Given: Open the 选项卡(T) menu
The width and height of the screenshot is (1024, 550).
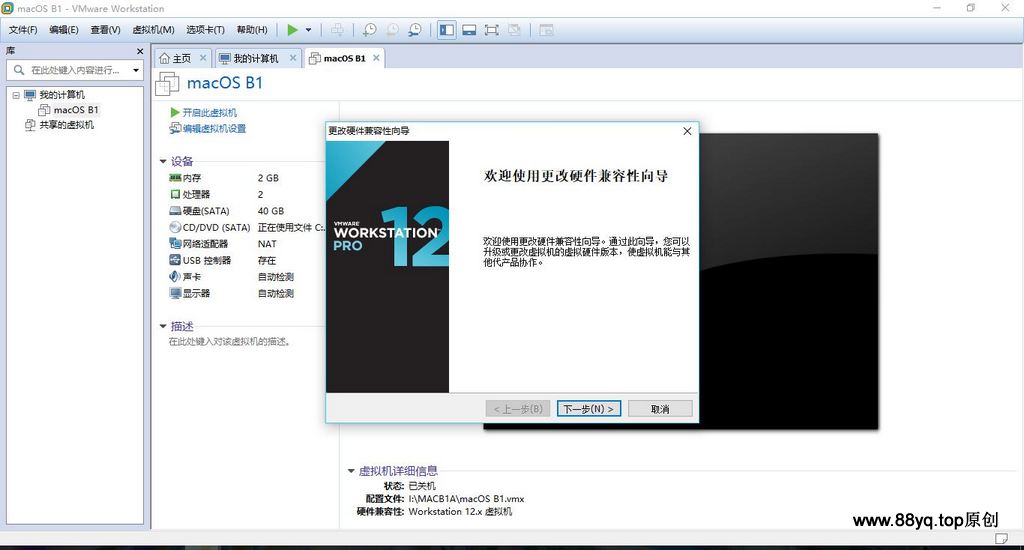Looking at the screenshot, I should (x=205, y=29).
